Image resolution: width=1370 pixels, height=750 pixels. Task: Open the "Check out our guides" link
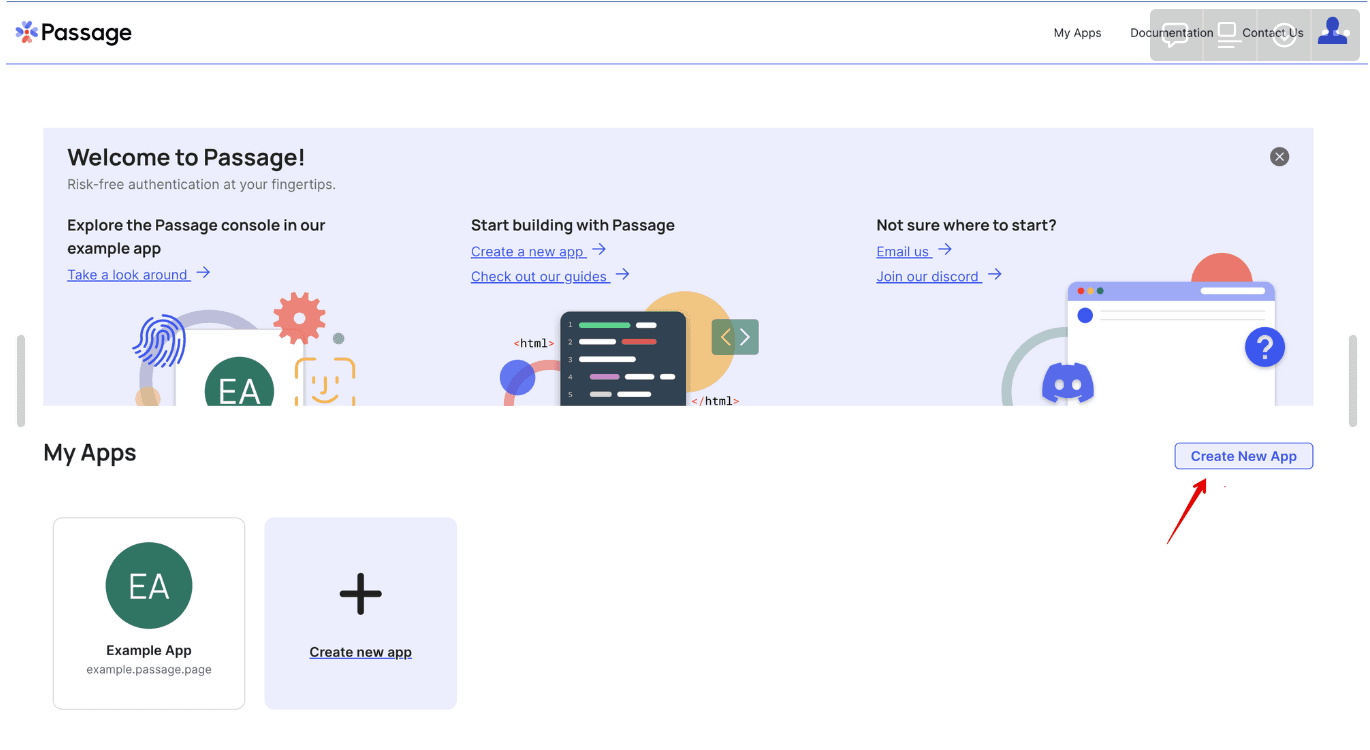(540, 276)
